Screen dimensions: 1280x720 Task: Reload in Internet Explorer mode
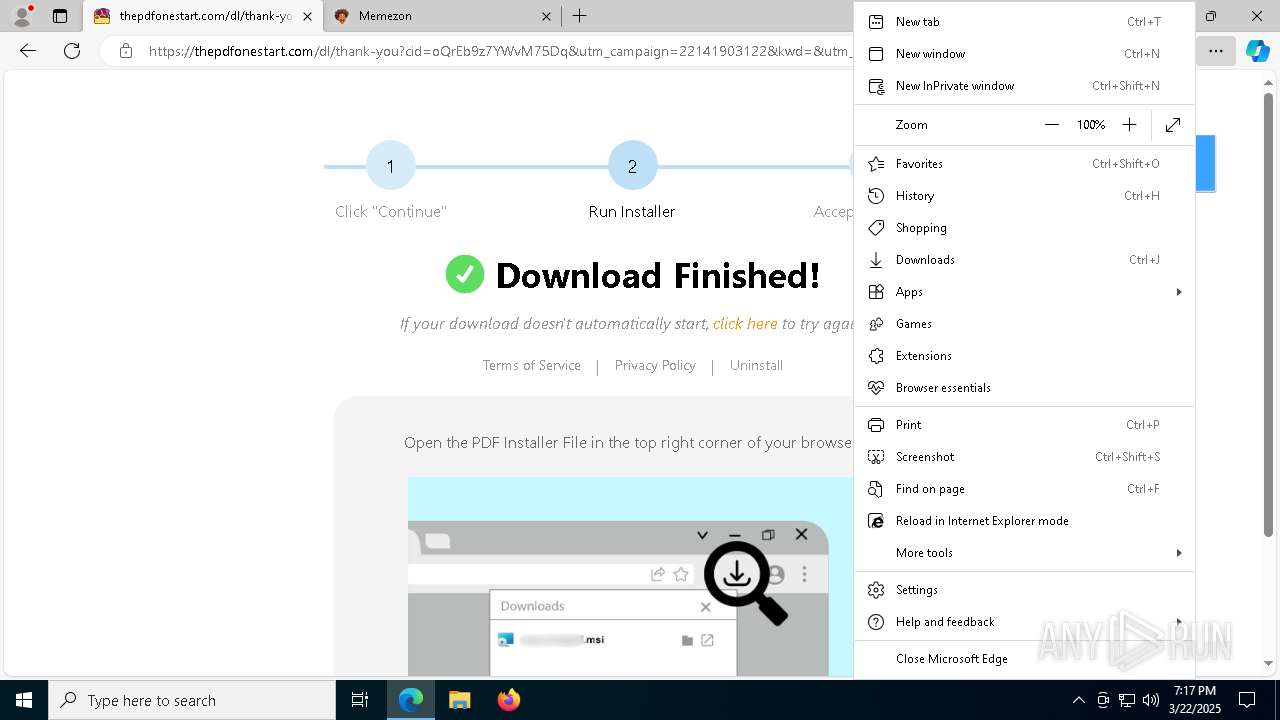tap(1024, 520)
